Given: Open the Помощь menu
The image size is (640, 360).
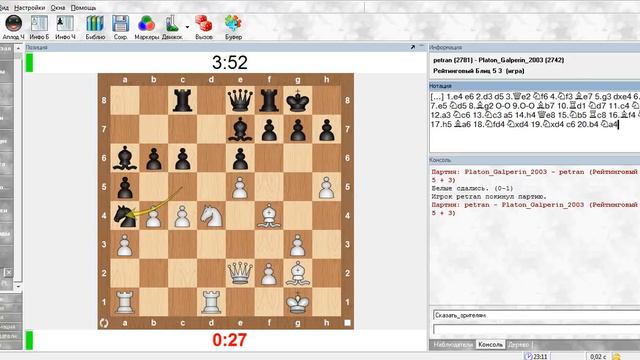Looking at the screenshot, I should pos(83,8).
